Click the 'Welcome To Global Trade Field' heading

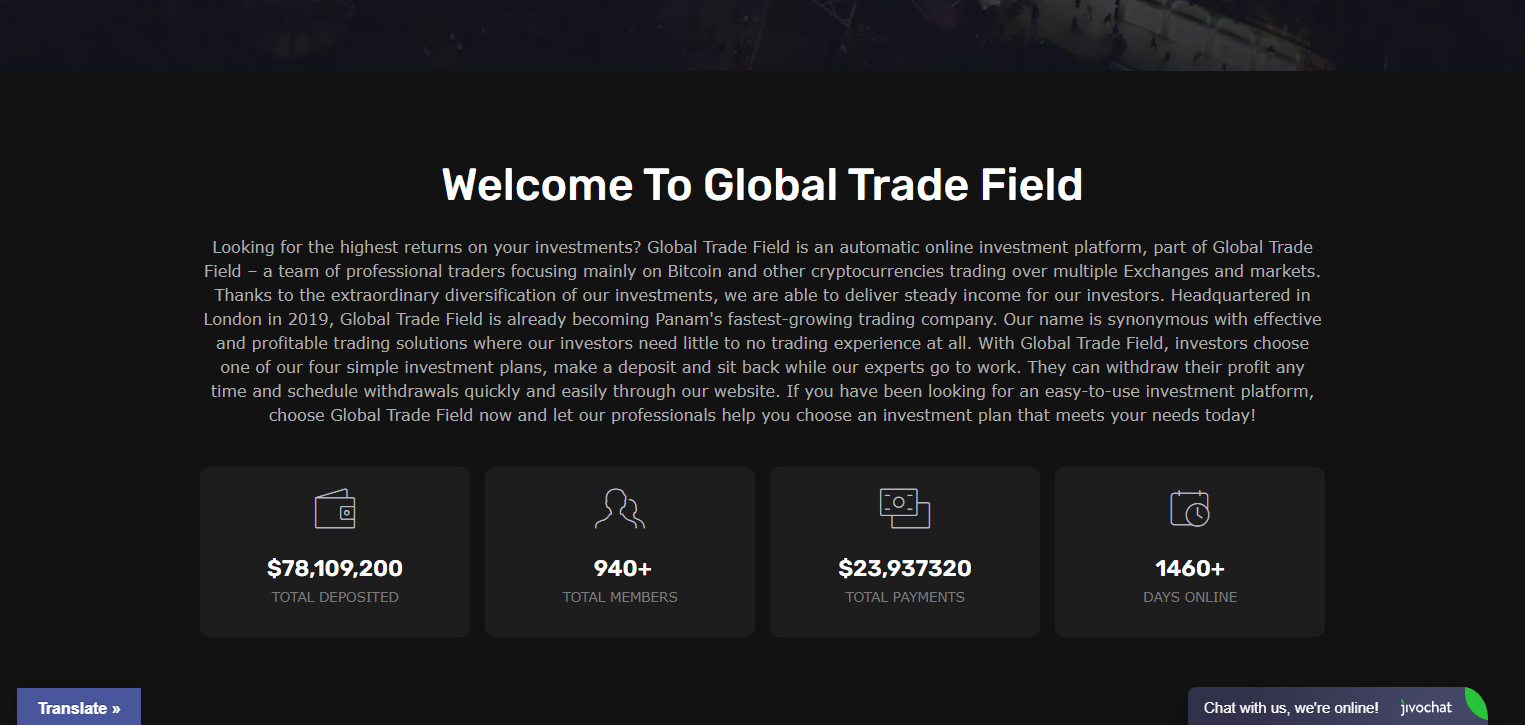tap(762, 185)
